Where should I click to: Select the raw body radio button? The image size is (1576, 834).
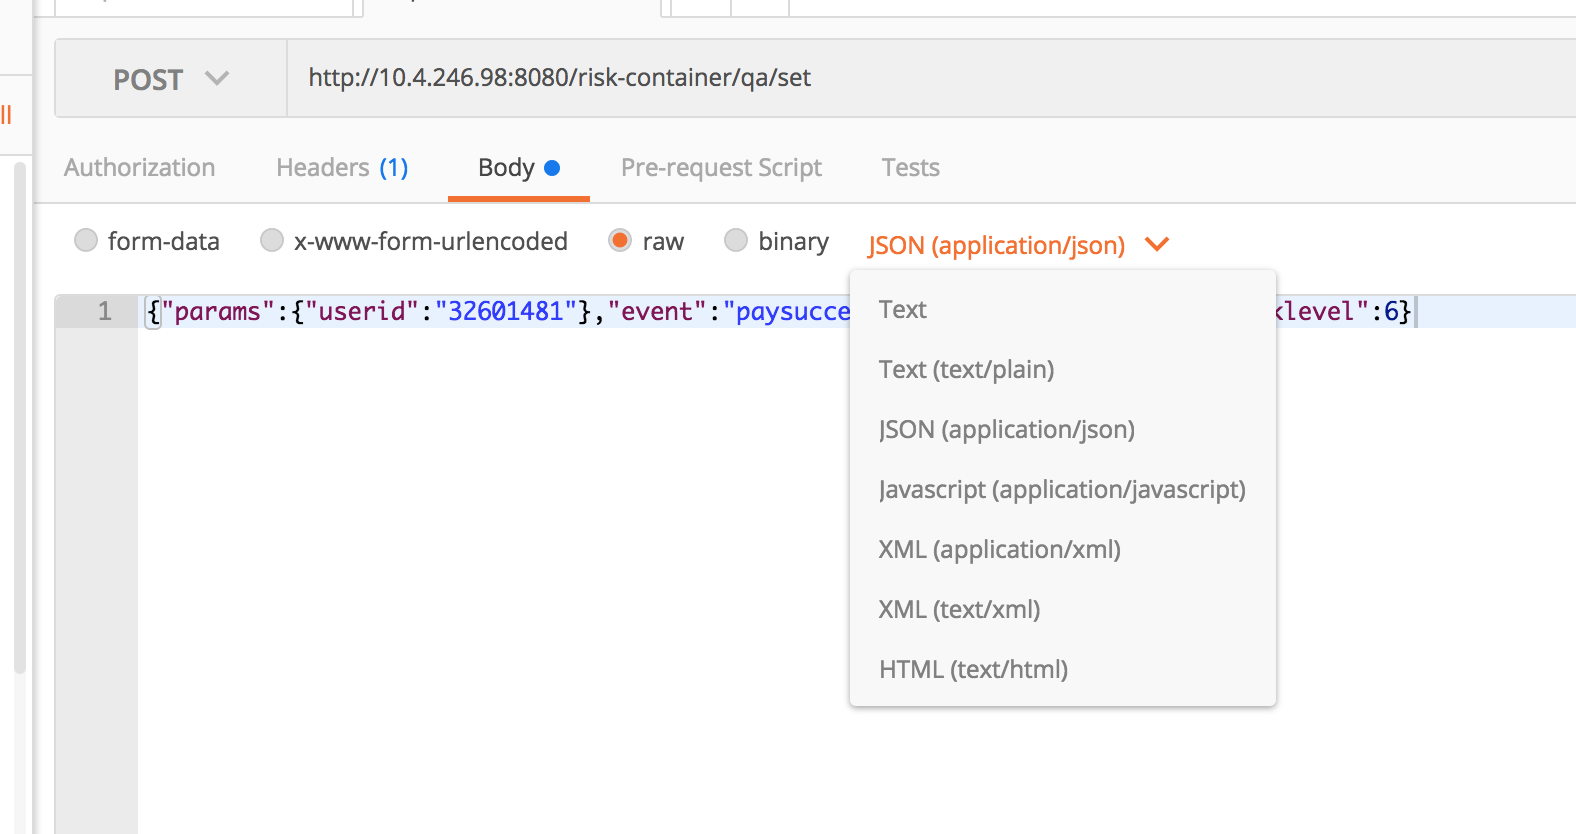tap(620, 241)
